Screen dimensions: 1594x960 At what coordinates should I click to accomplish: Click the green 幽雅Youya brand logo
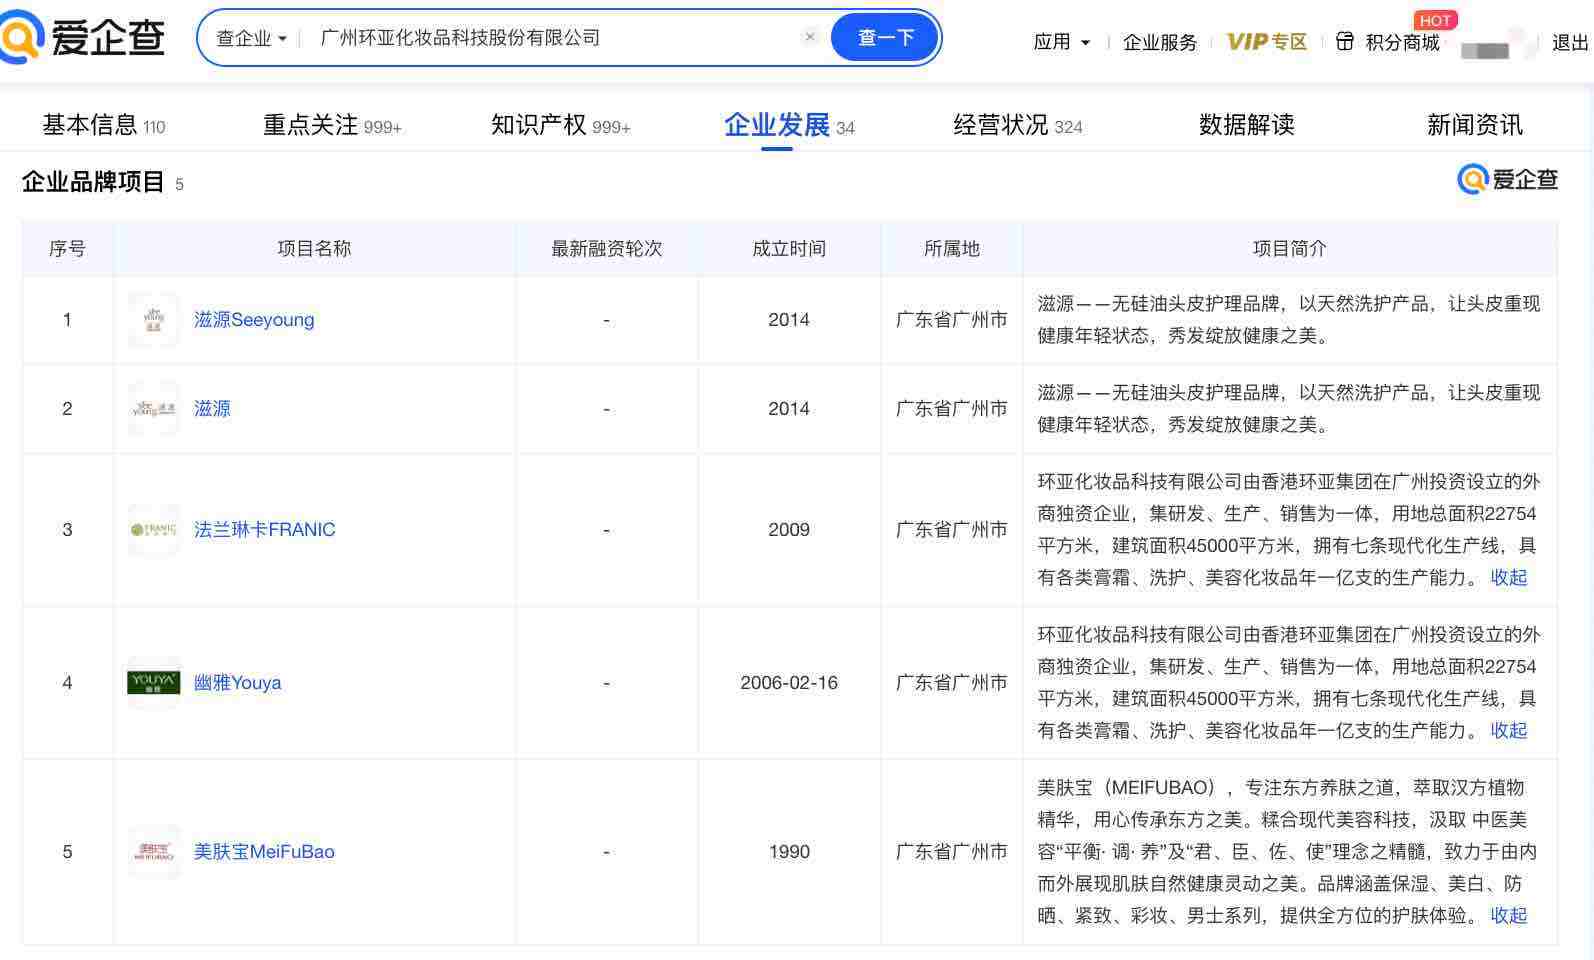click(154, 683)
